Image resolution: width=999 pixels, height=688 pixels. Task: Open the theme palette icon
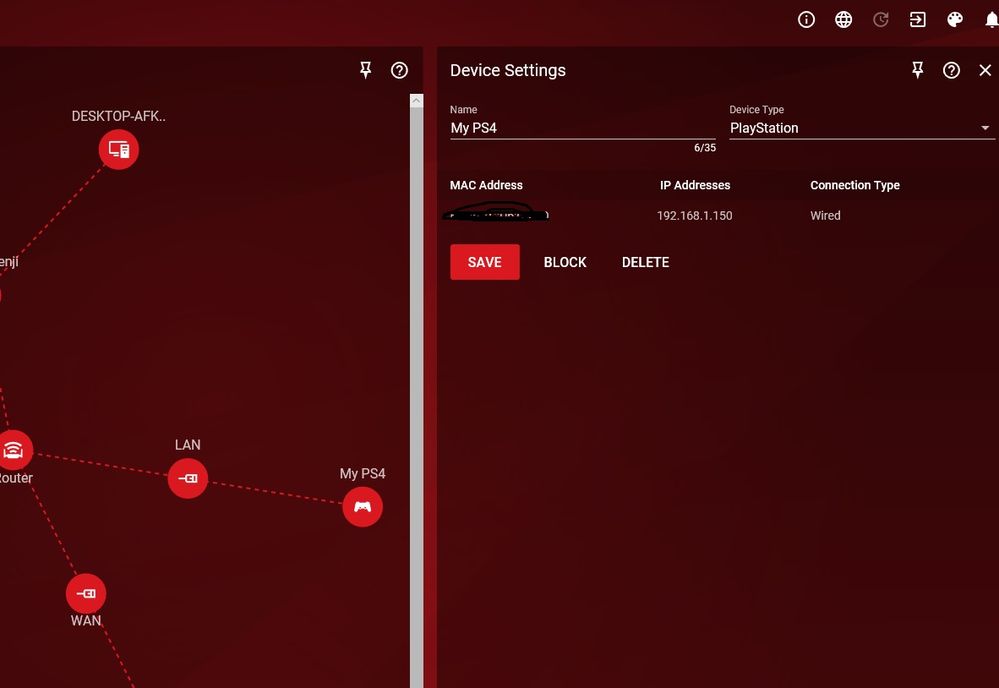tap(954, 20)
